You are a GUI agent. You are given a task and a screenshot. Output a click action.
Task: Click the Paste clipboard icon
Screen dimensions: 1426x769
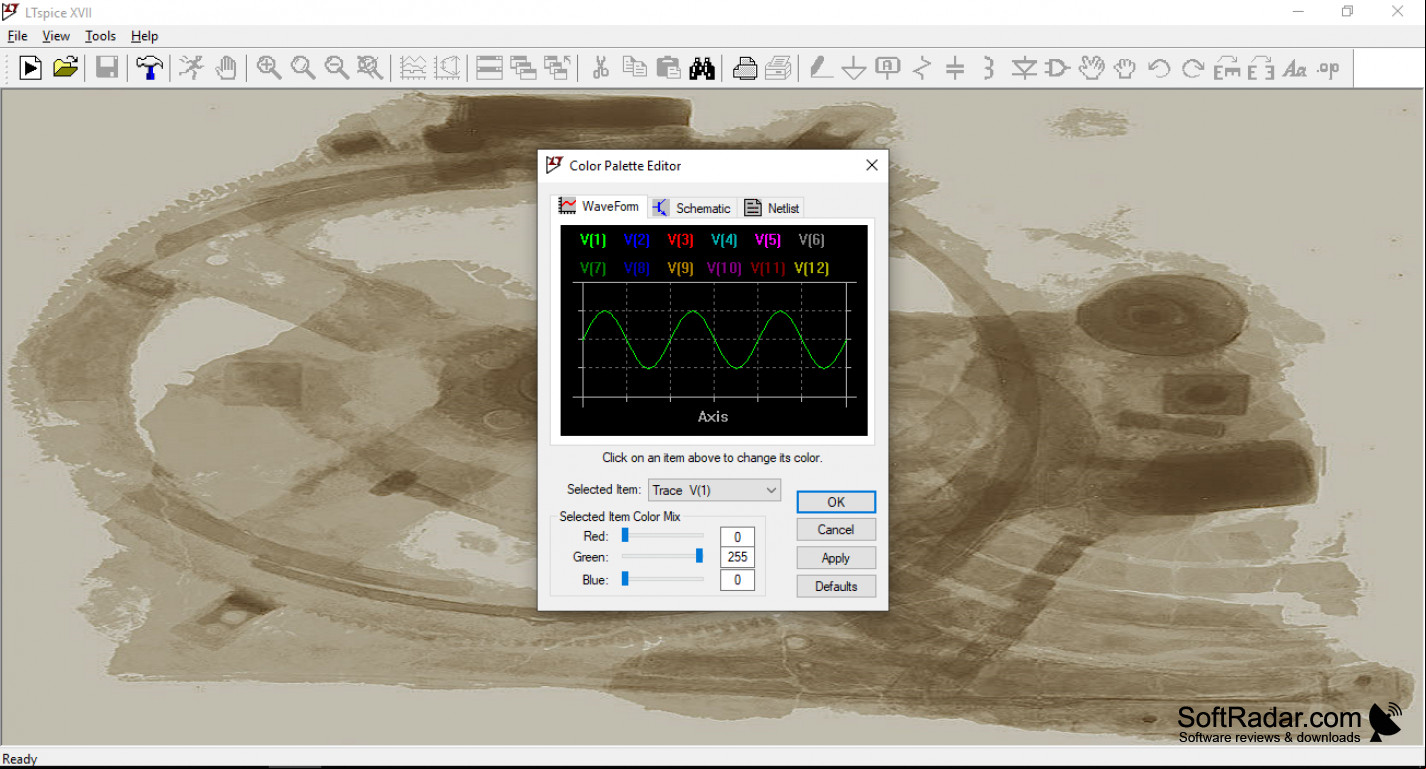(x=668, y=68)
